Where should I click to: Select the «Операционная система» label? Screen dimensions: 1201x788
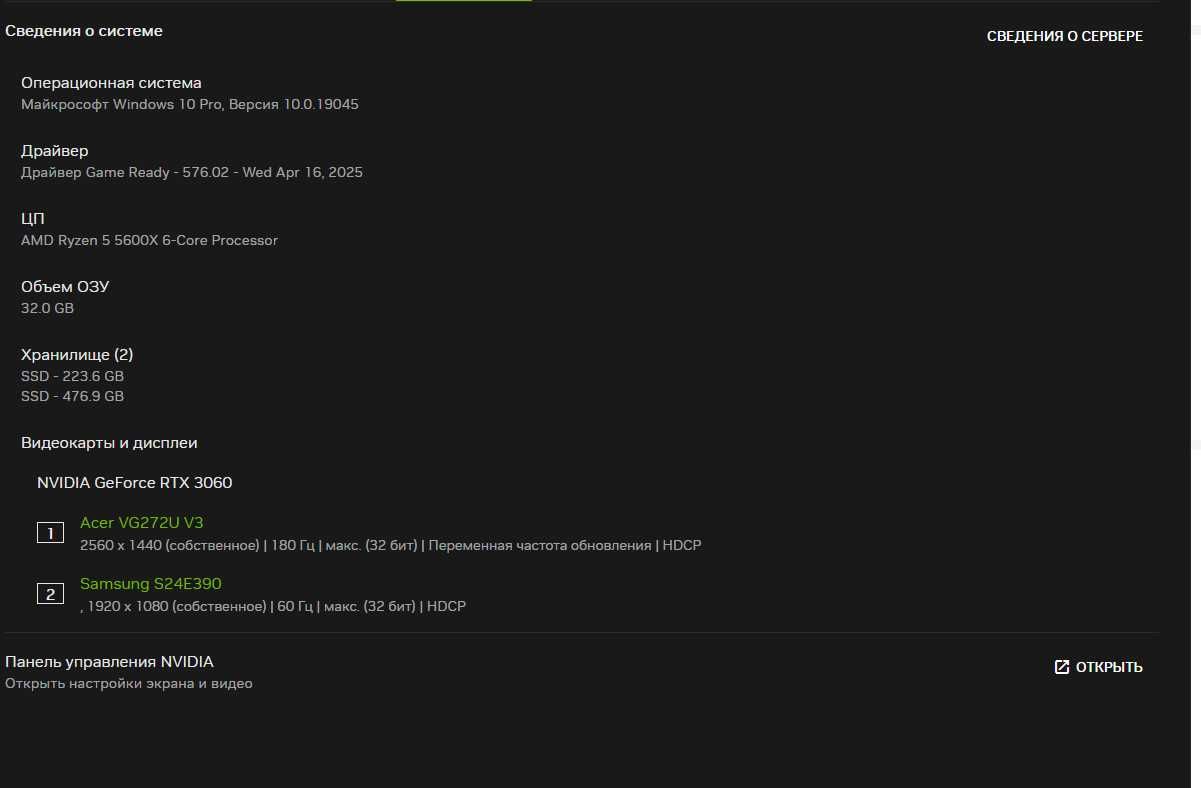pos(111,83)
